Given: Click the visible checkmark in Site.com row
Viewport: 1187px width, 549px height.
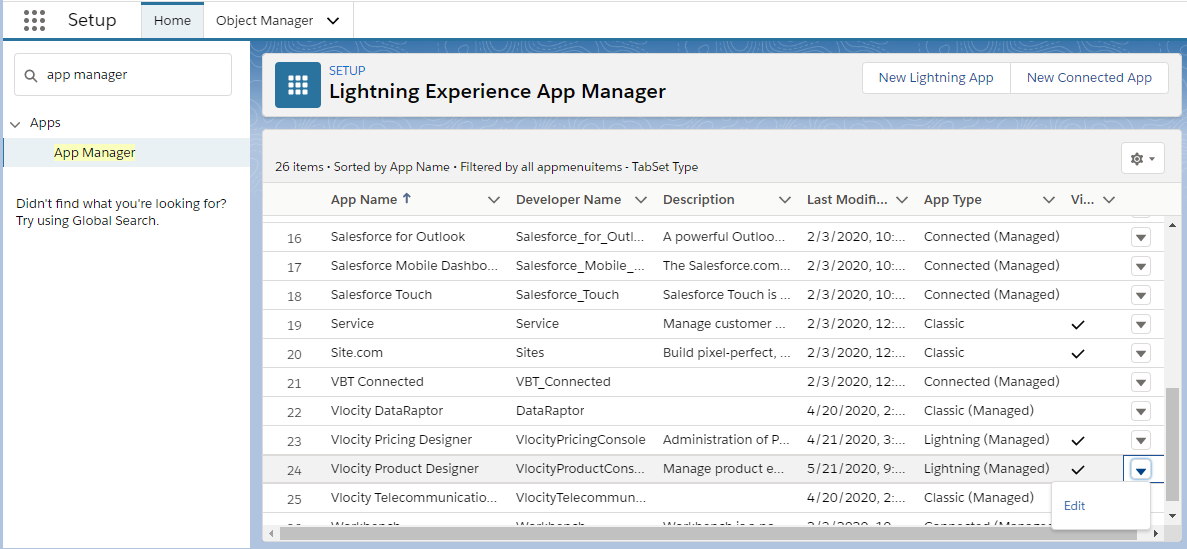Looking at the screenshot, I should point(1078,354).
